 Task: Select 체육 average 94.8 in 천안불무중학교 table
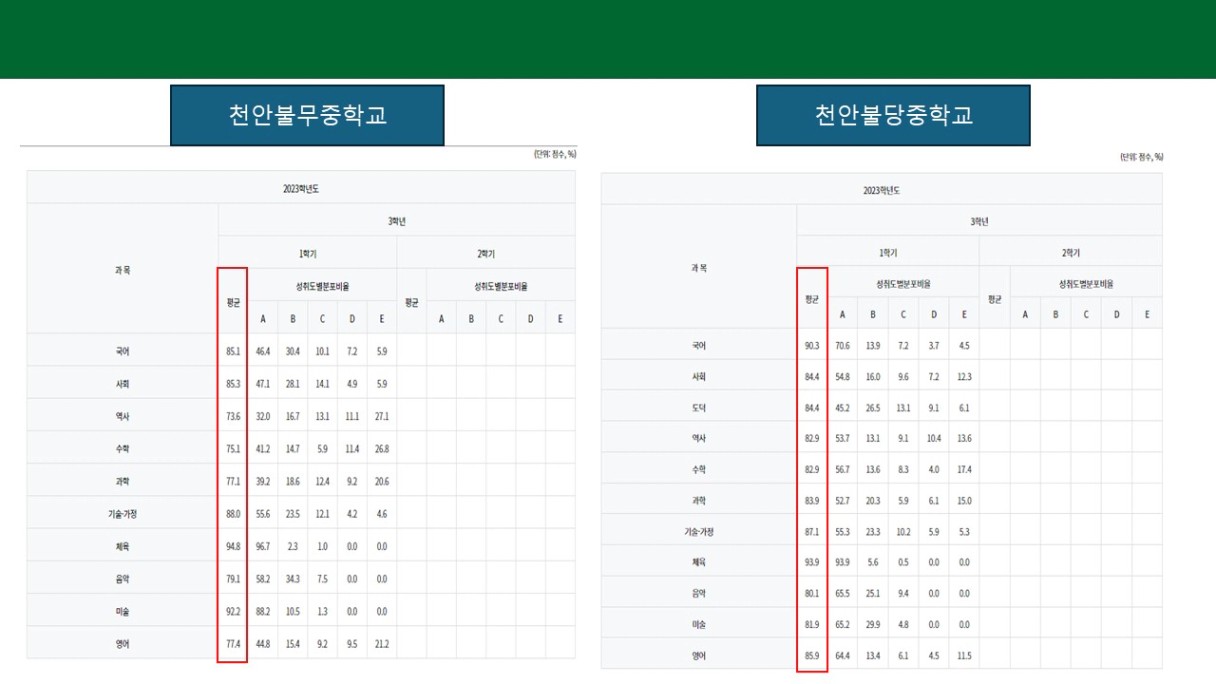[233, 547]
